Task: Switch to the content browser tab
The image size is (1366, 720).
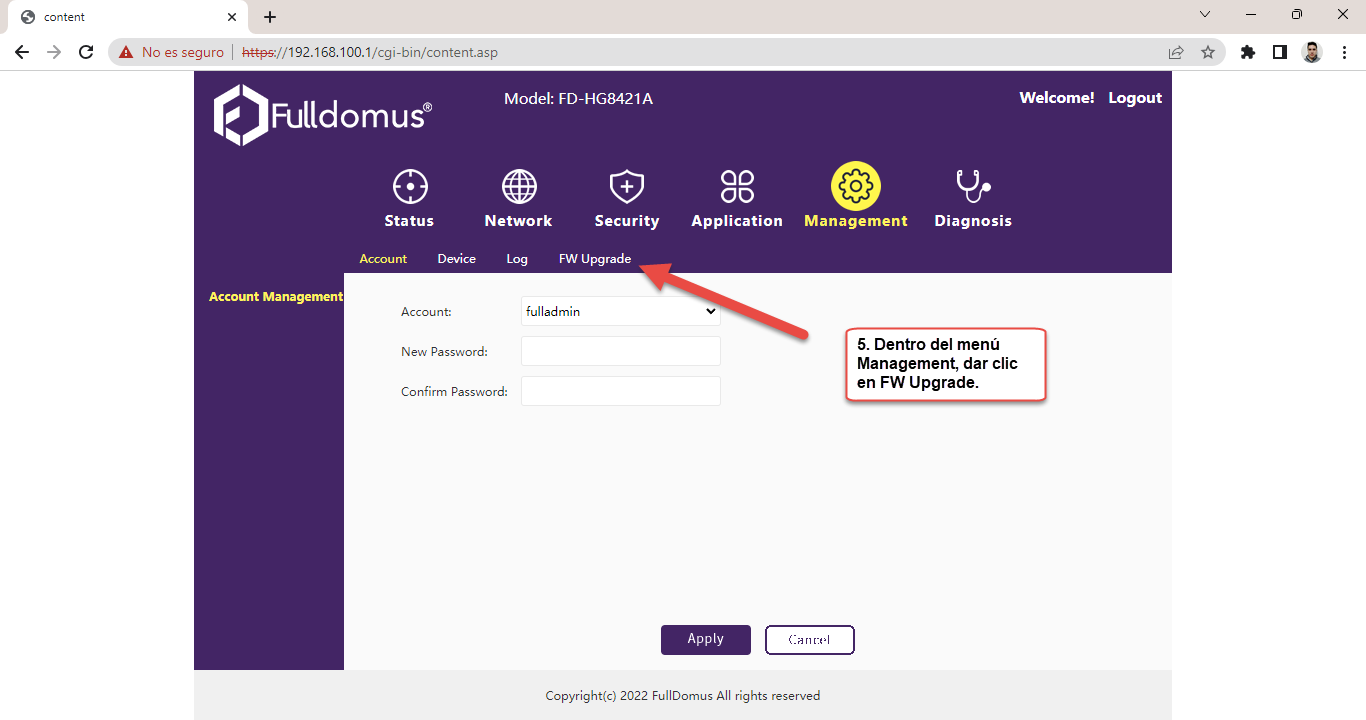Action: pos(127,17)
